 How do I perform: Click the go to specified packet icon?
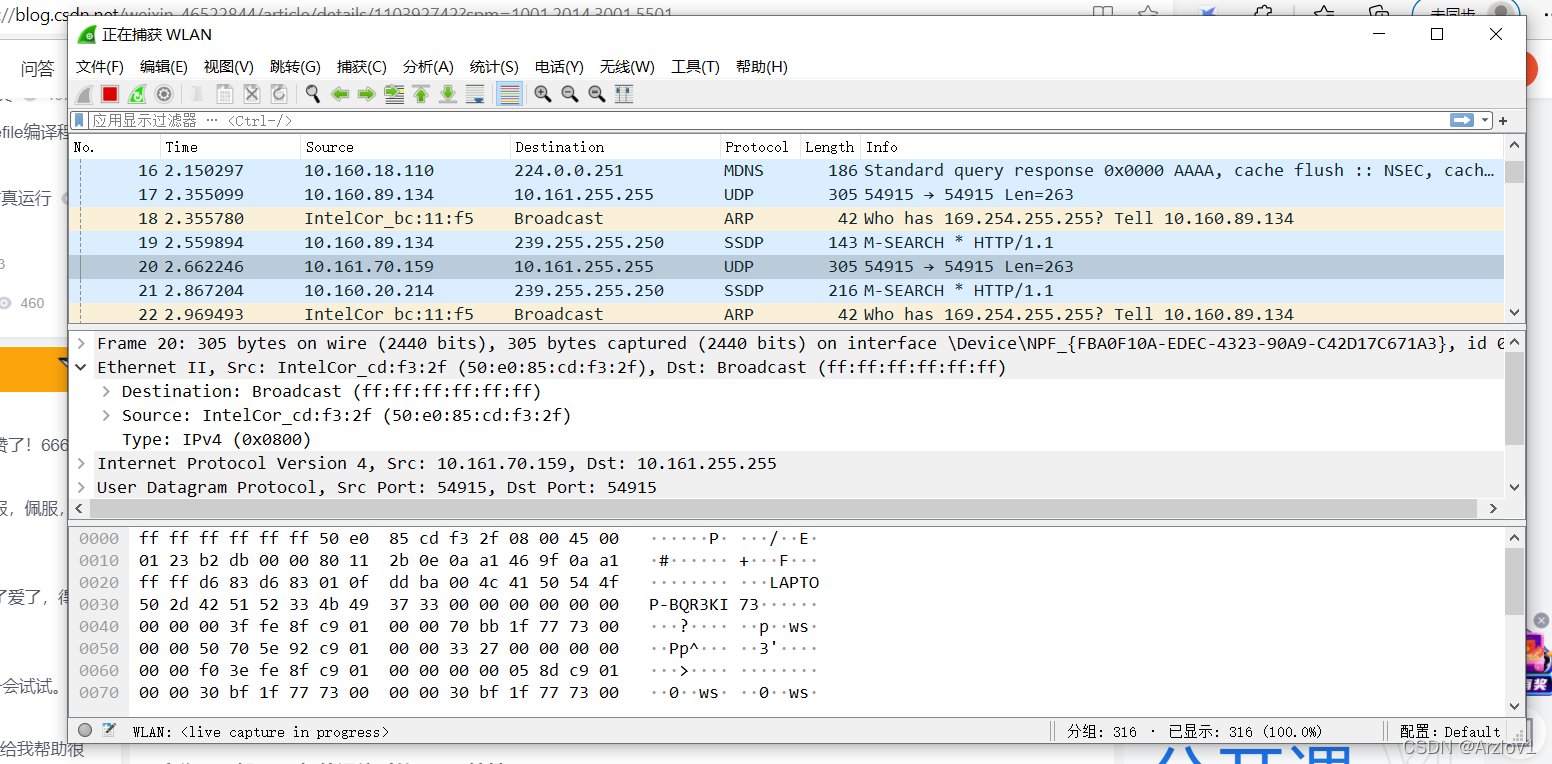(x=394, y=94)
